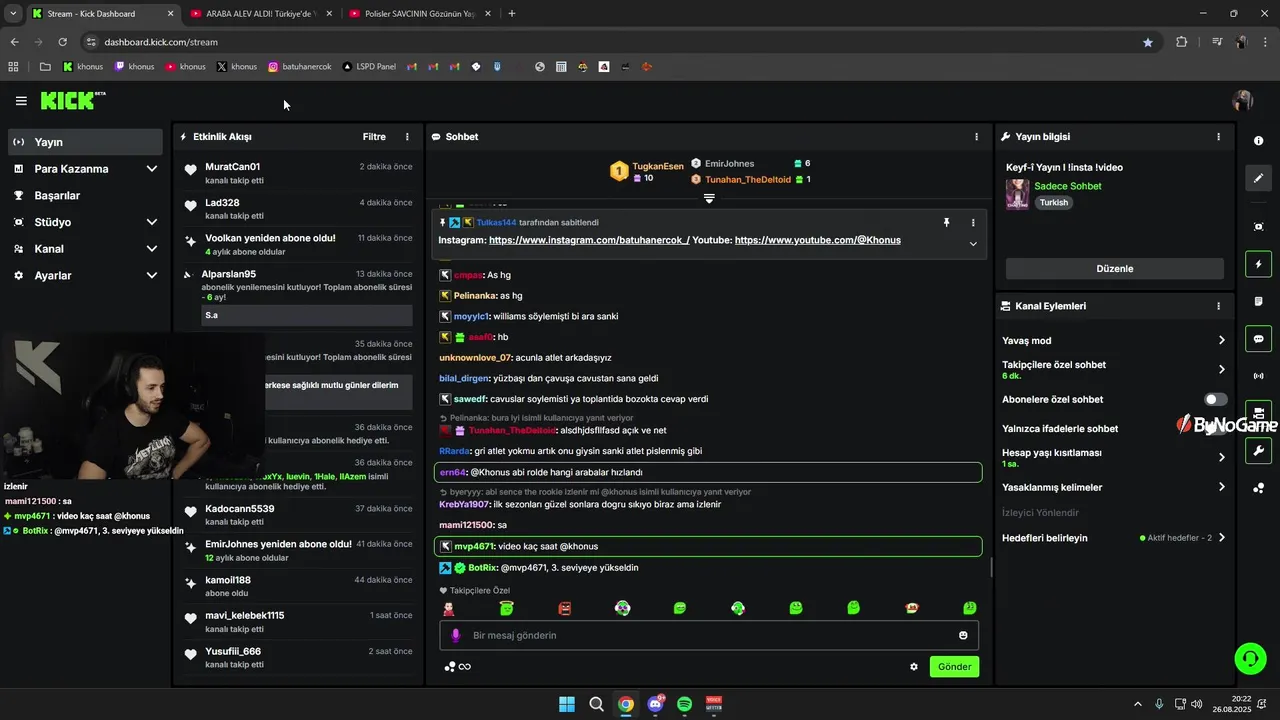The width and height of the screenshot is (1280, 720).
Task: Insert the red angry face emote
Action: pyautogui.click(x=565, y=608)
